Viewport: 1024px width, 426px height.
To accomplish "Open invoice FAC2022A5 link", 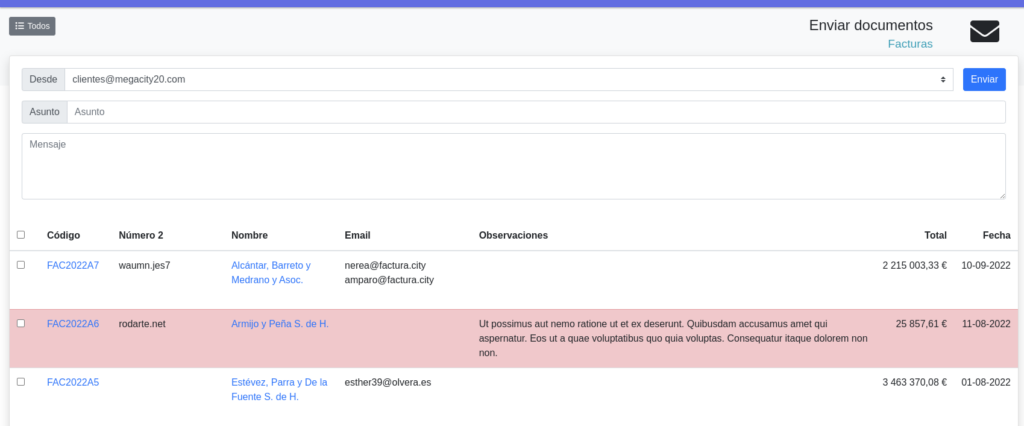I will [x=73, y=382].
